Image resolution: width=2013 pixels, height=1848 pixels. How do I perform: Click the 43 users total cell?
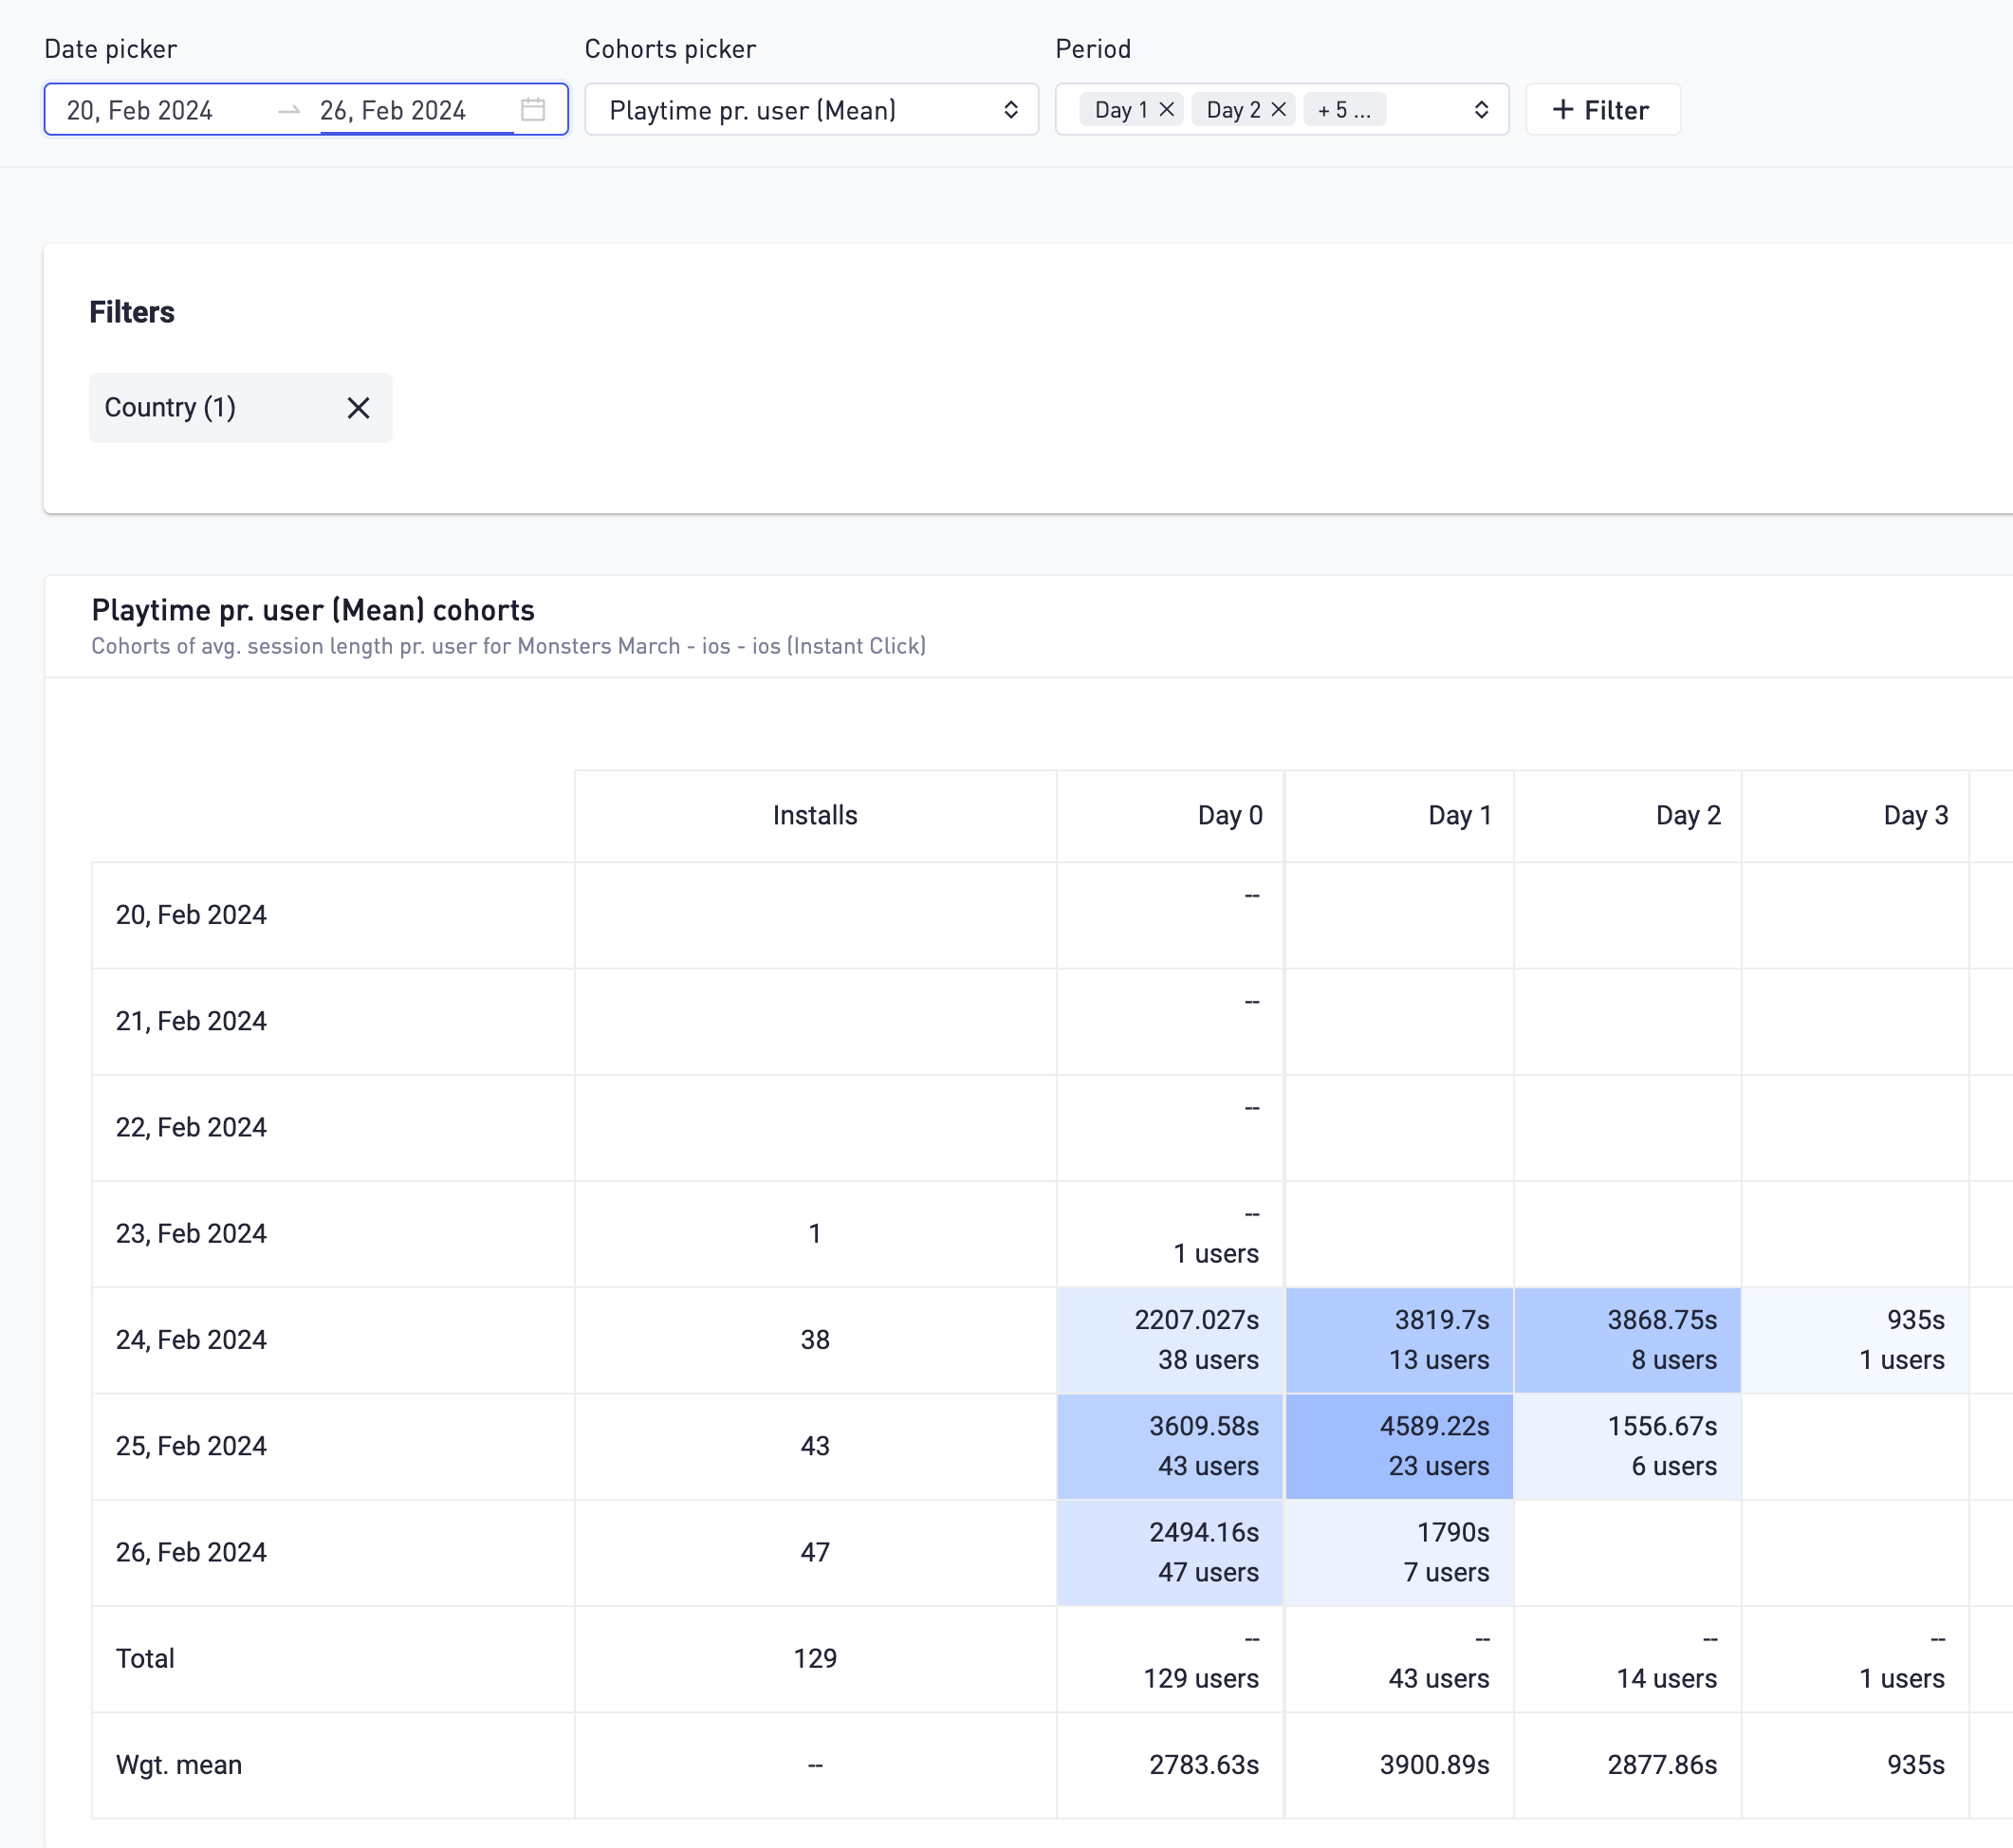[x=1399, y=1658]
